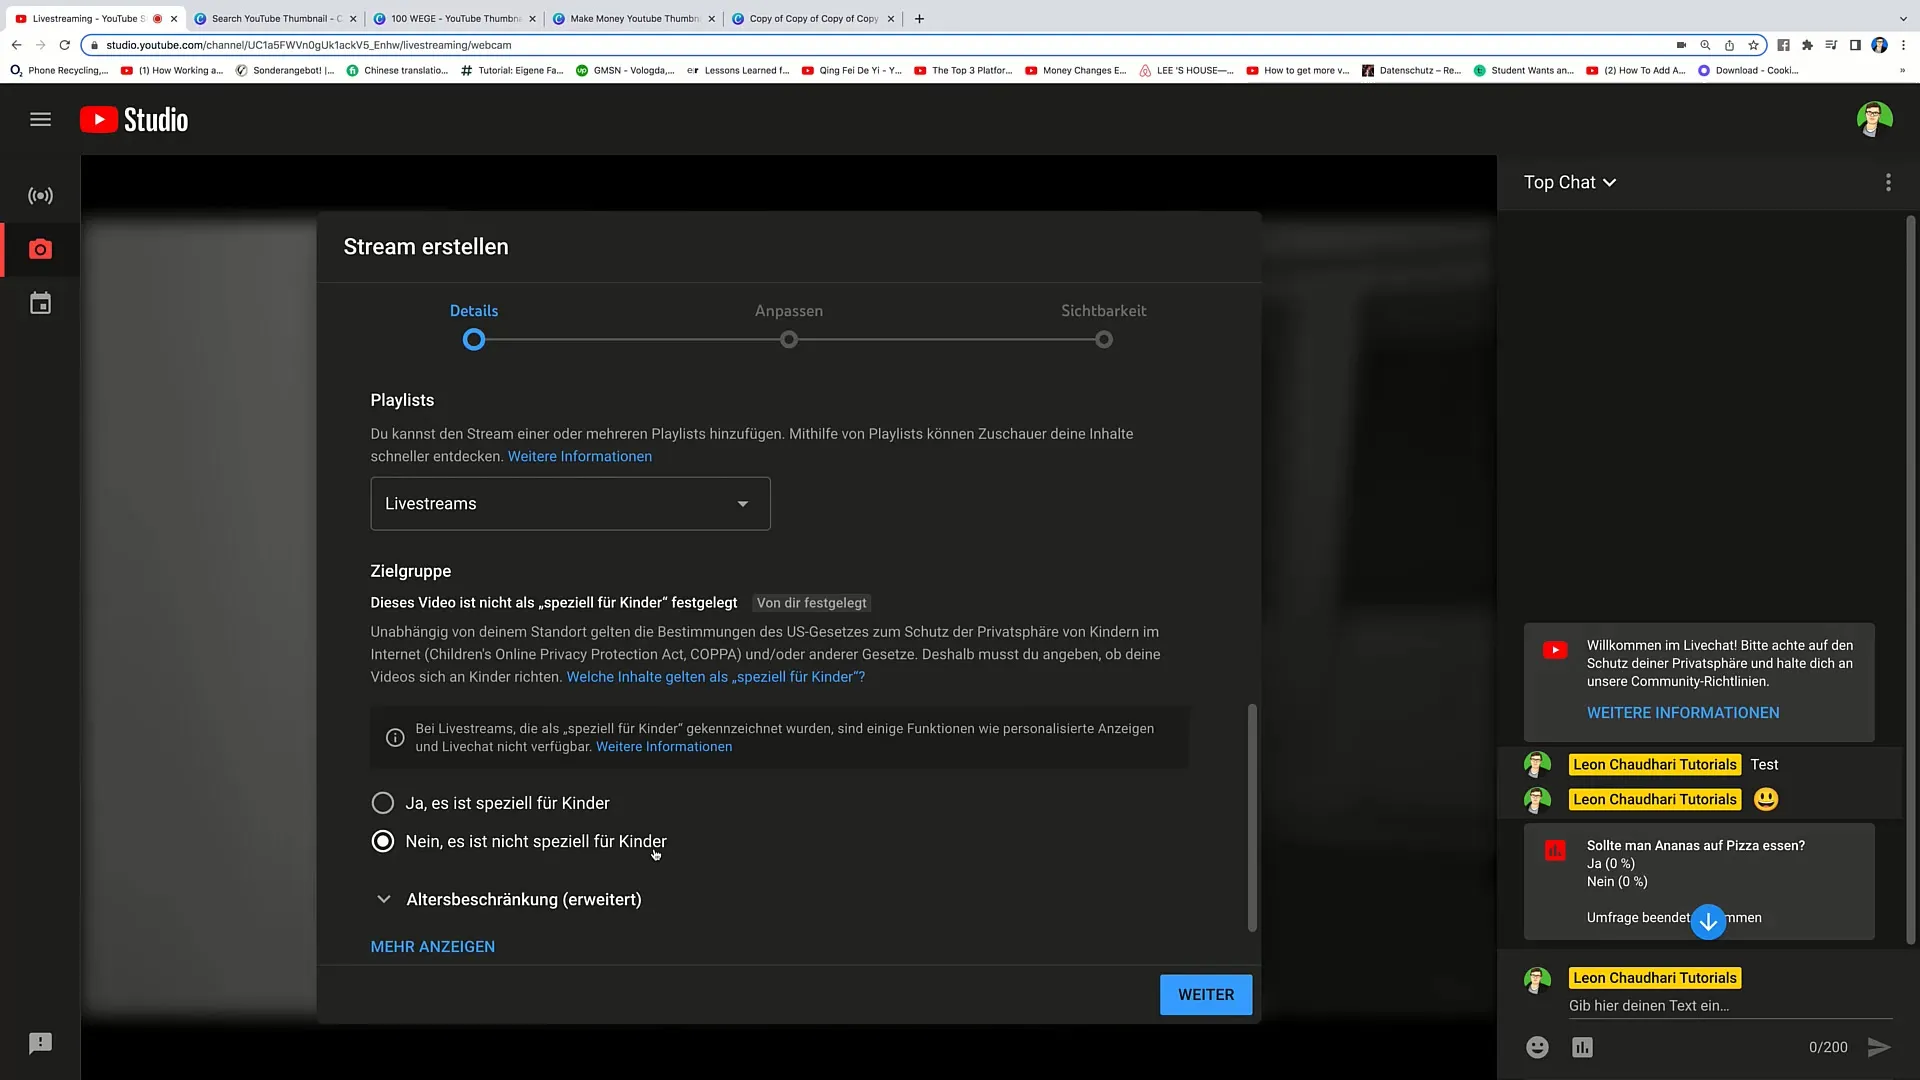Open the Manage calendar icon in sidebar
This screenshot has width=1920, height=1080.
click(40, 303)
